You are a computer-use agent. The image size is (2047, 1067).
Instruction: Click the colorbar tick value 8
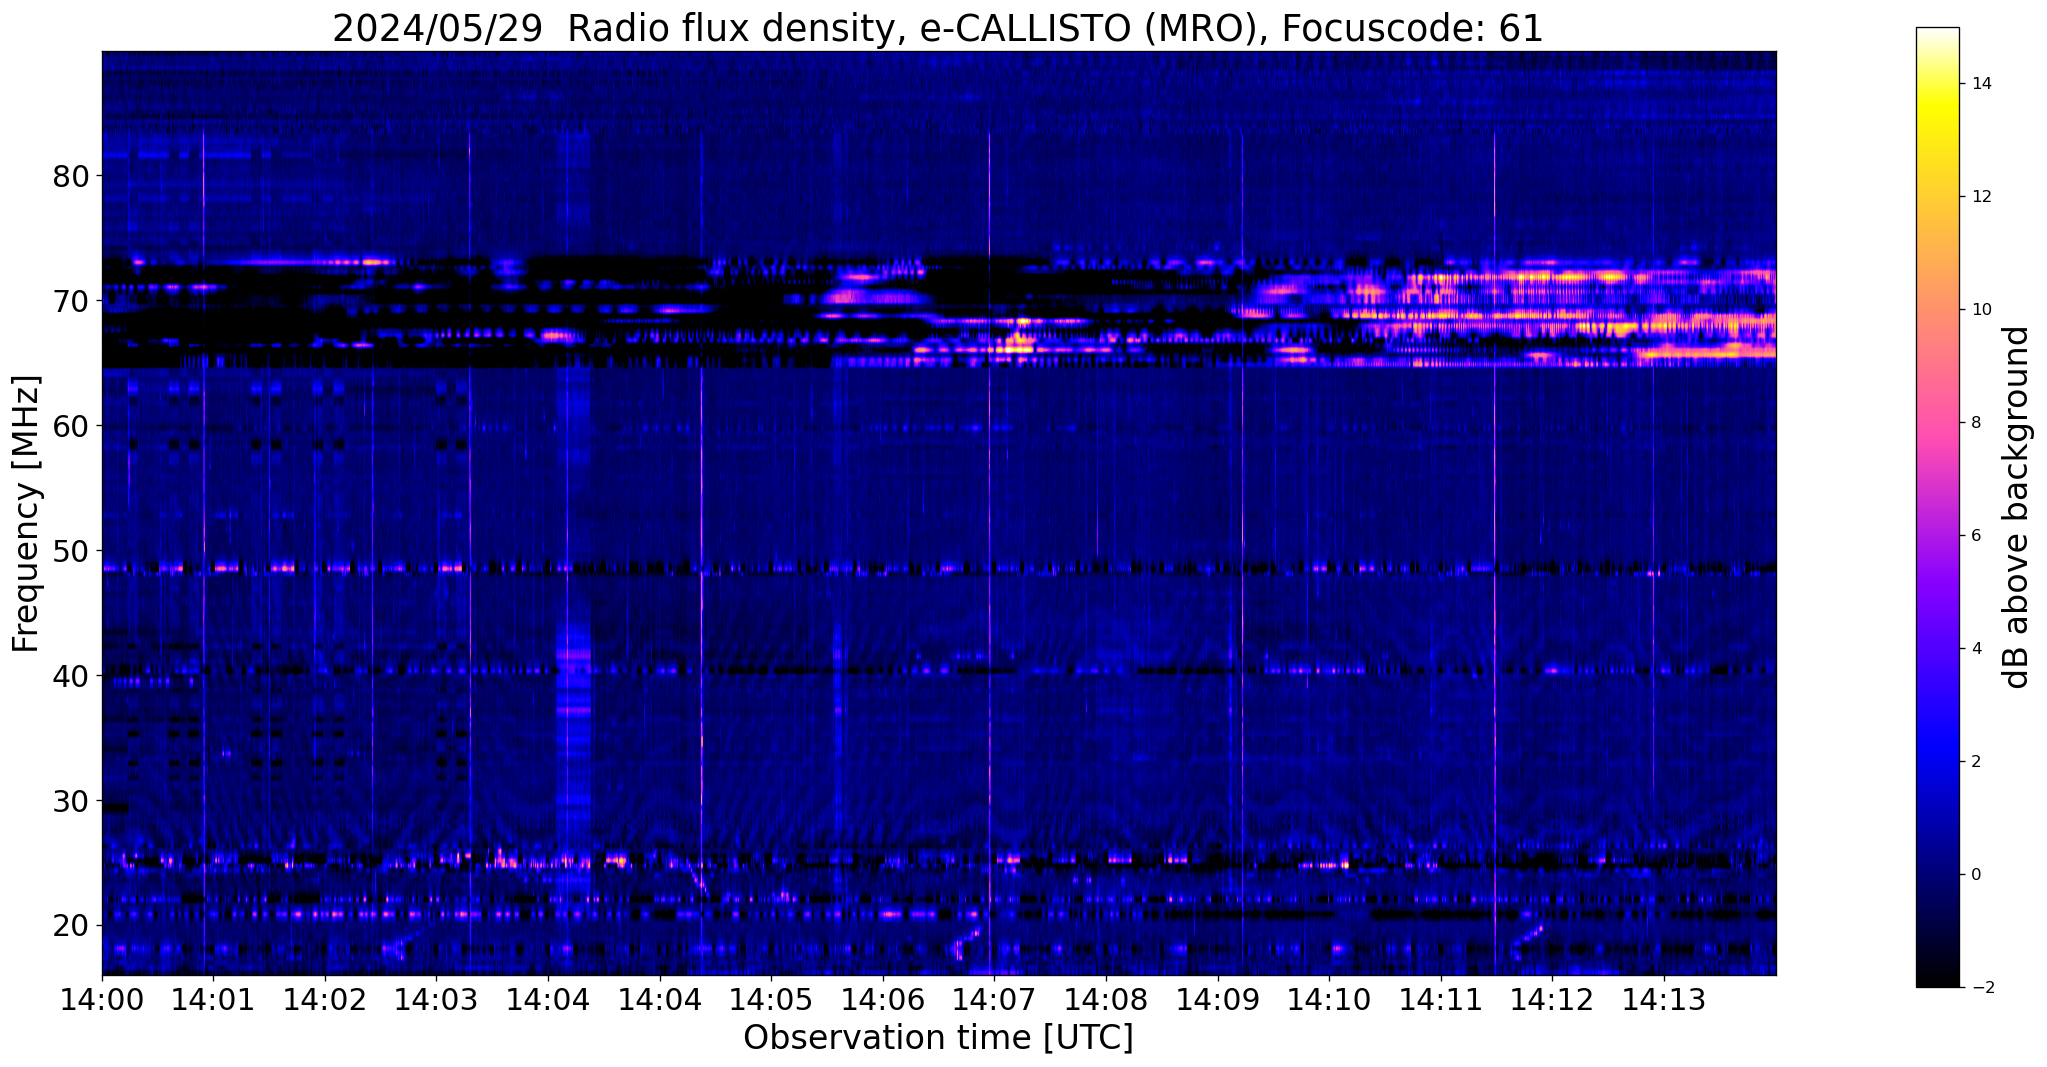1974,423
